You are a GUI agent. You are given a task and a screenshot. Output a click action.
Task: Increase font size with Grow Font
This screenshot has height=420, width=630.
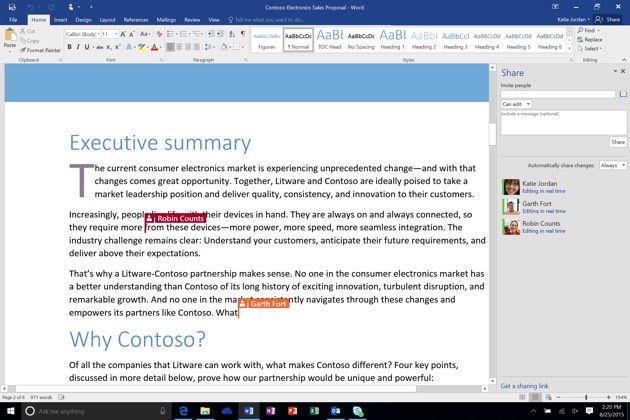[123, 34]
